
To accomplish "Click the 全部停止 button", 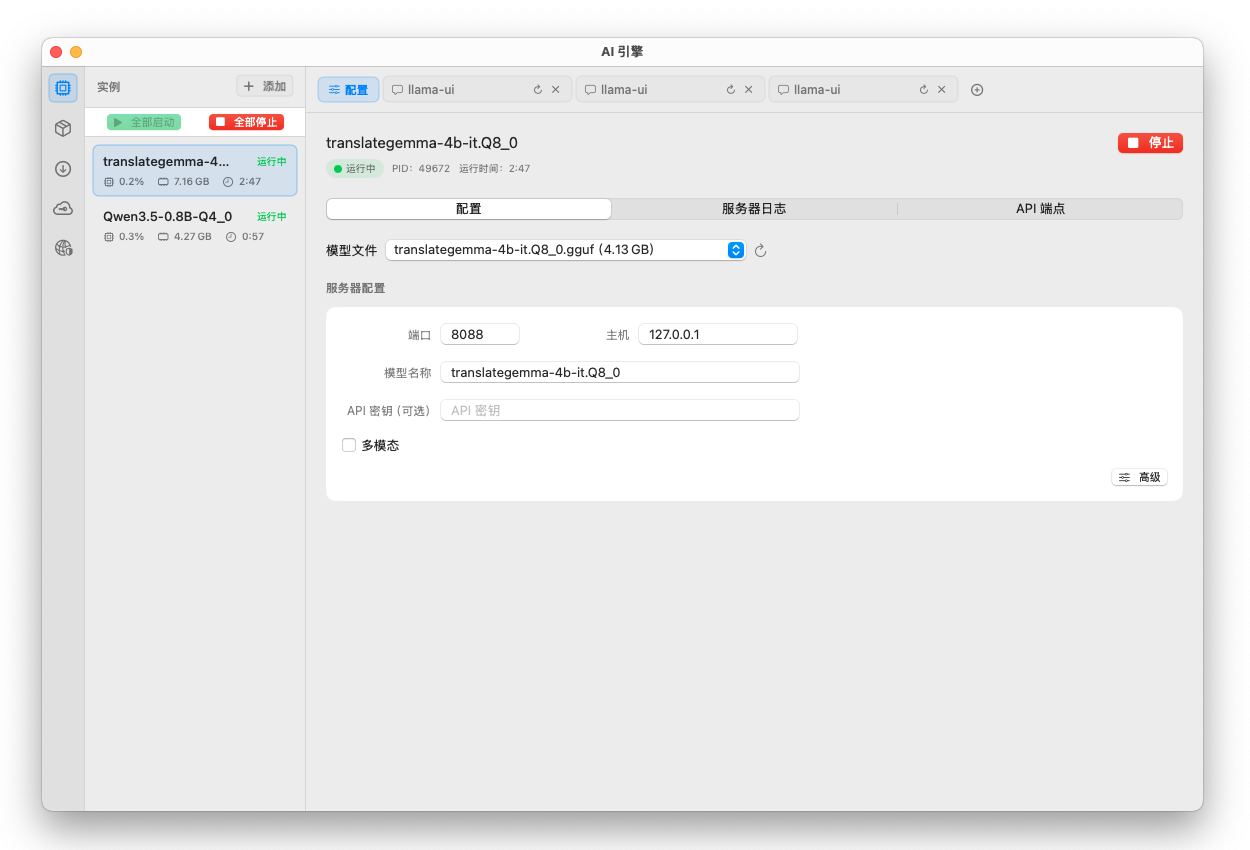I will click(x=247, y=122).
